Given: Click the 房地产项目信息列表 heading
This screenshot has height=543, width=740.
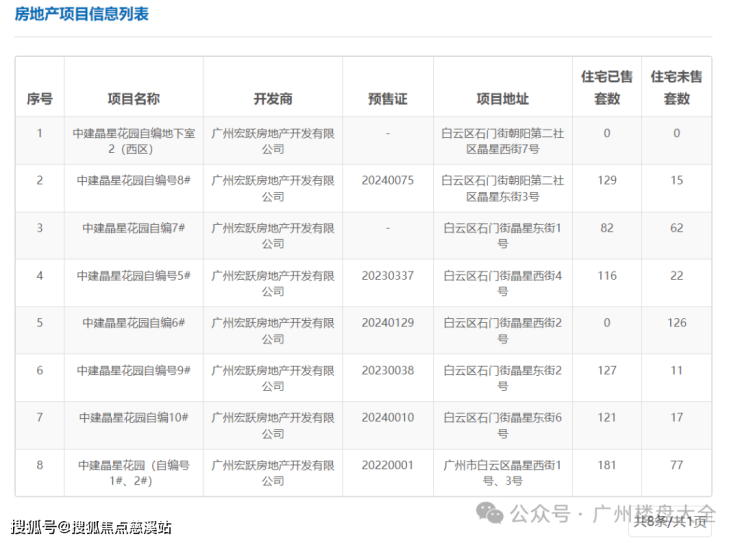Looking at the screenshot, I should 82,15.
